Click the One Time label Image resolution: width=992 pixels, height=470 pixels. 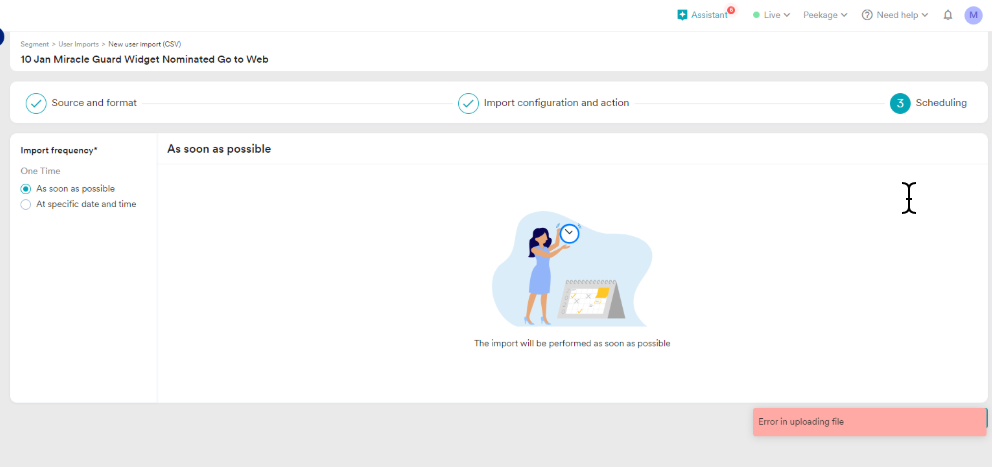pyautogui.click(x=40, y=171)
